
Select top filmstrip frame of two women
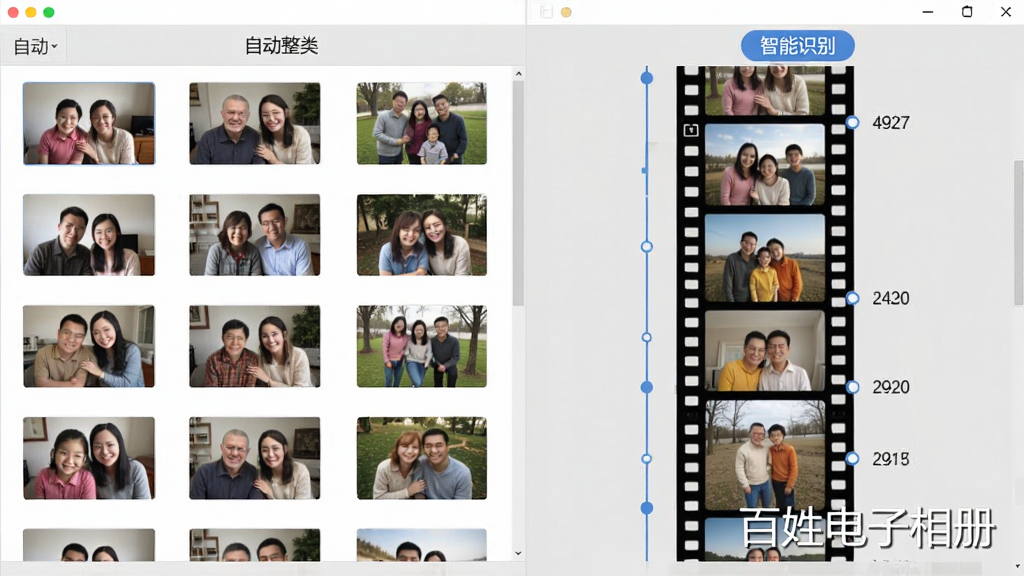tap(765, 90)
